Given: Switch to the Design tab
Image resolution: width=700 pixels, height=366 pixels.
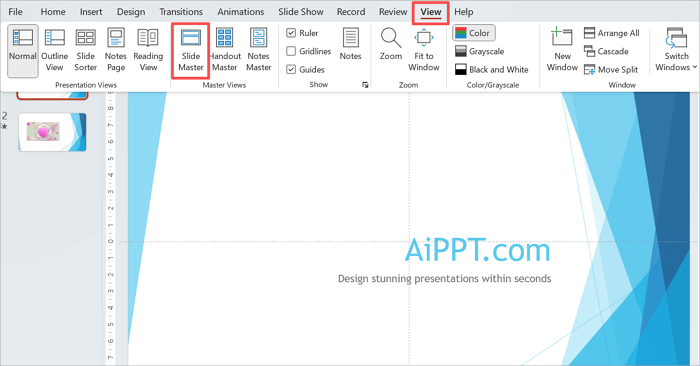Looking at the screenshot, I should pos(131,12).
